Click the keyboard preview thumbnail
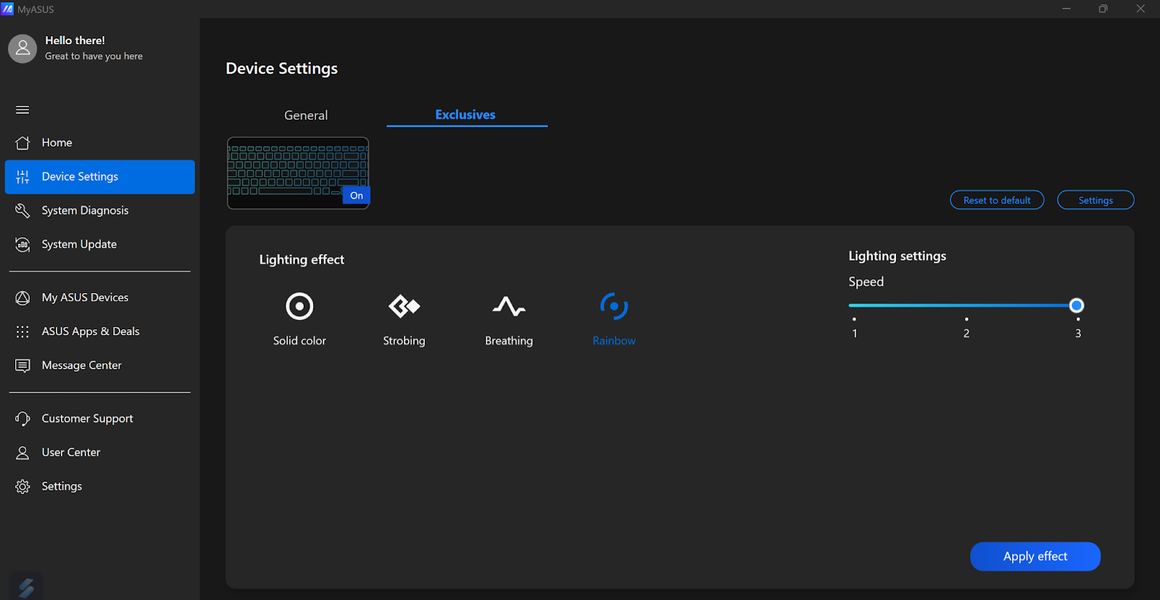 click(x=297, y=173)
